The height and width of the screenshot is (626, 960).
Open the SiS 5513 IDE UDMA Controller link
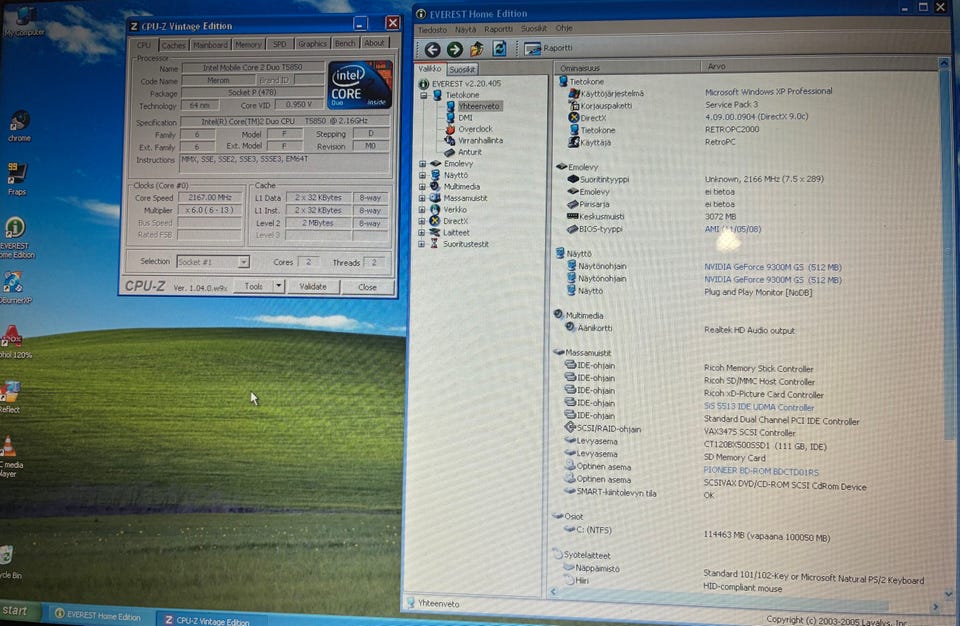[x=759, y=407]
